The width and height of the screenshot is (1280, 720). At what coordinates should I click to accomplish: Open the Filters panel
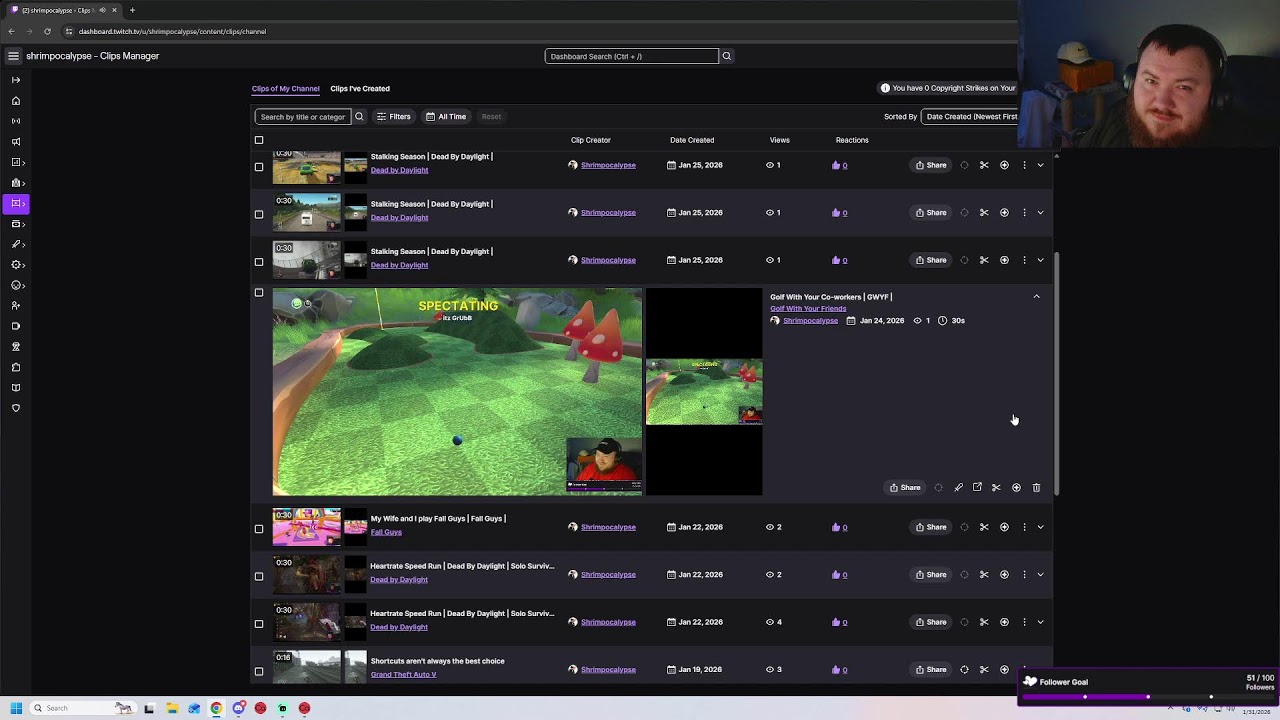click(x=394, y=117)
